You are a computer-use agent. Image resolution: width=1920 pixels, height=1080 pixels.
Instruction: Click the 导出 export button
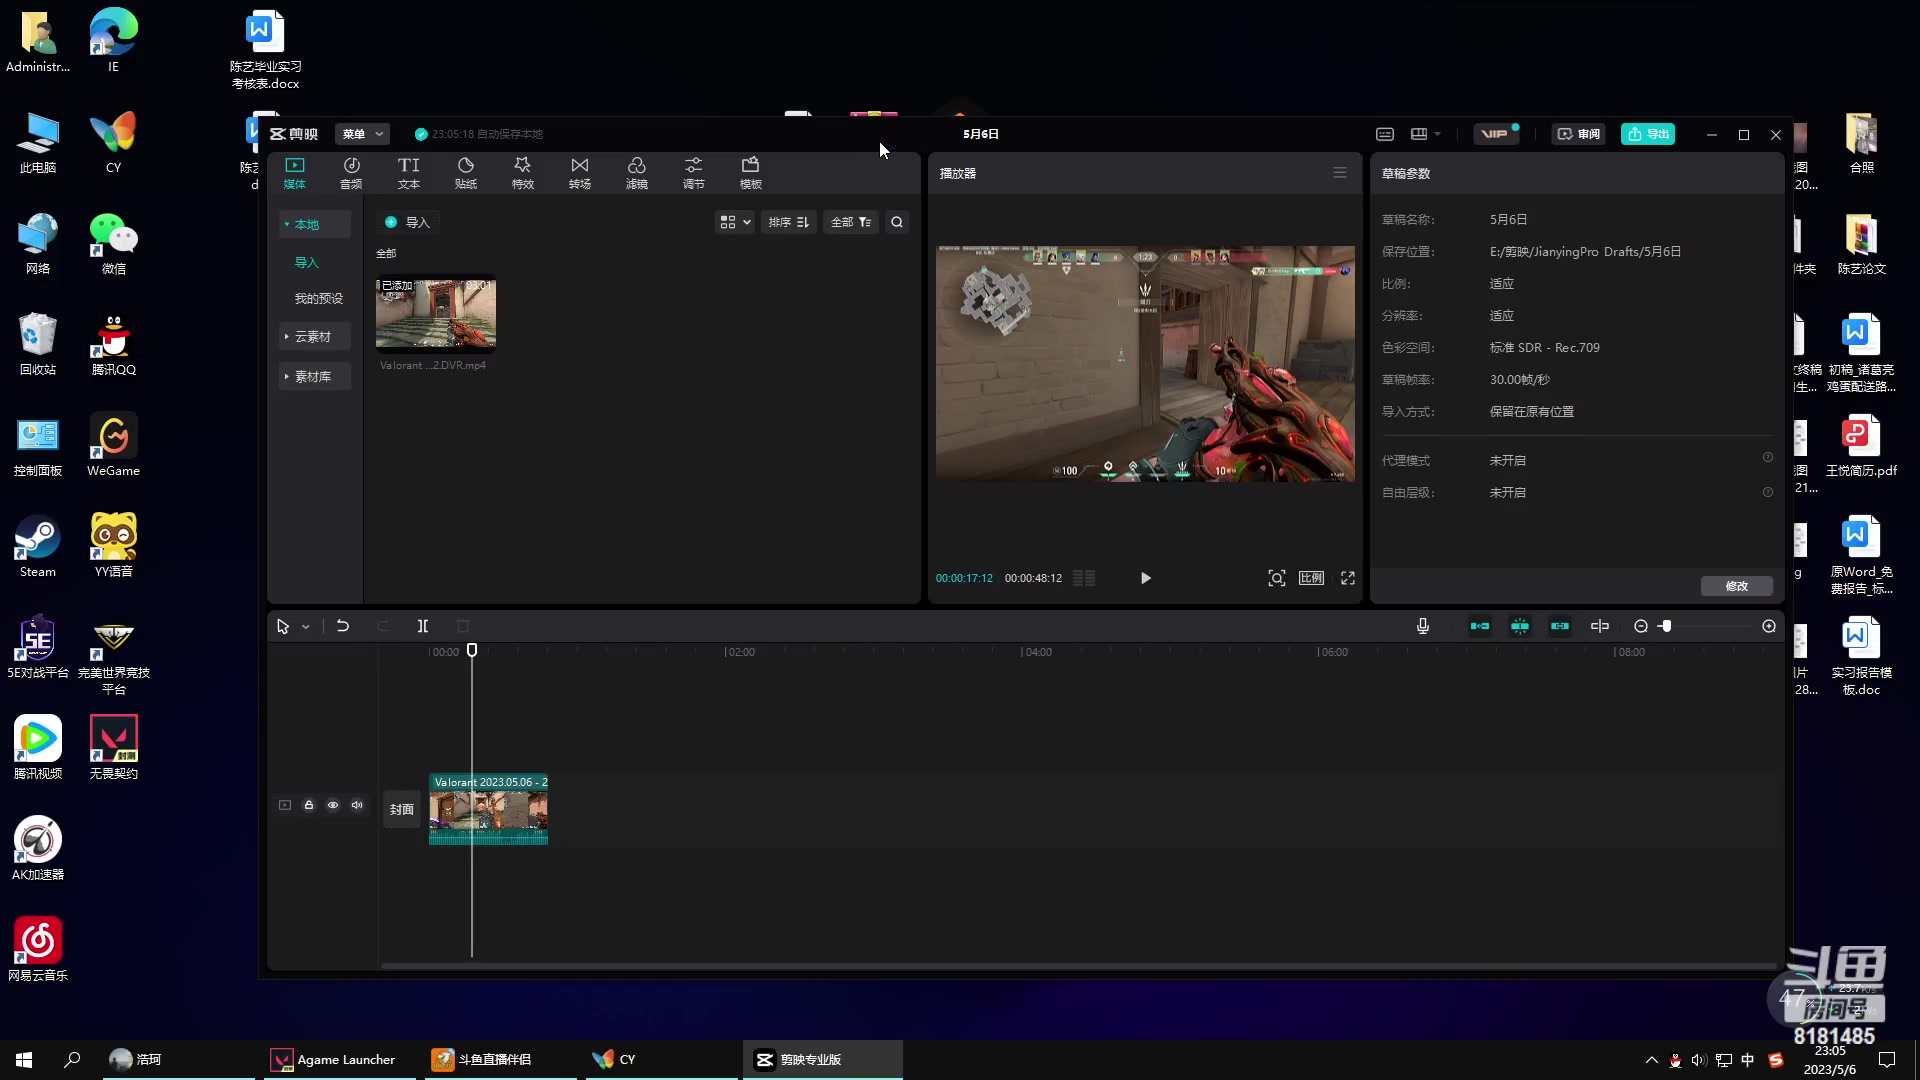(1648, 134)
